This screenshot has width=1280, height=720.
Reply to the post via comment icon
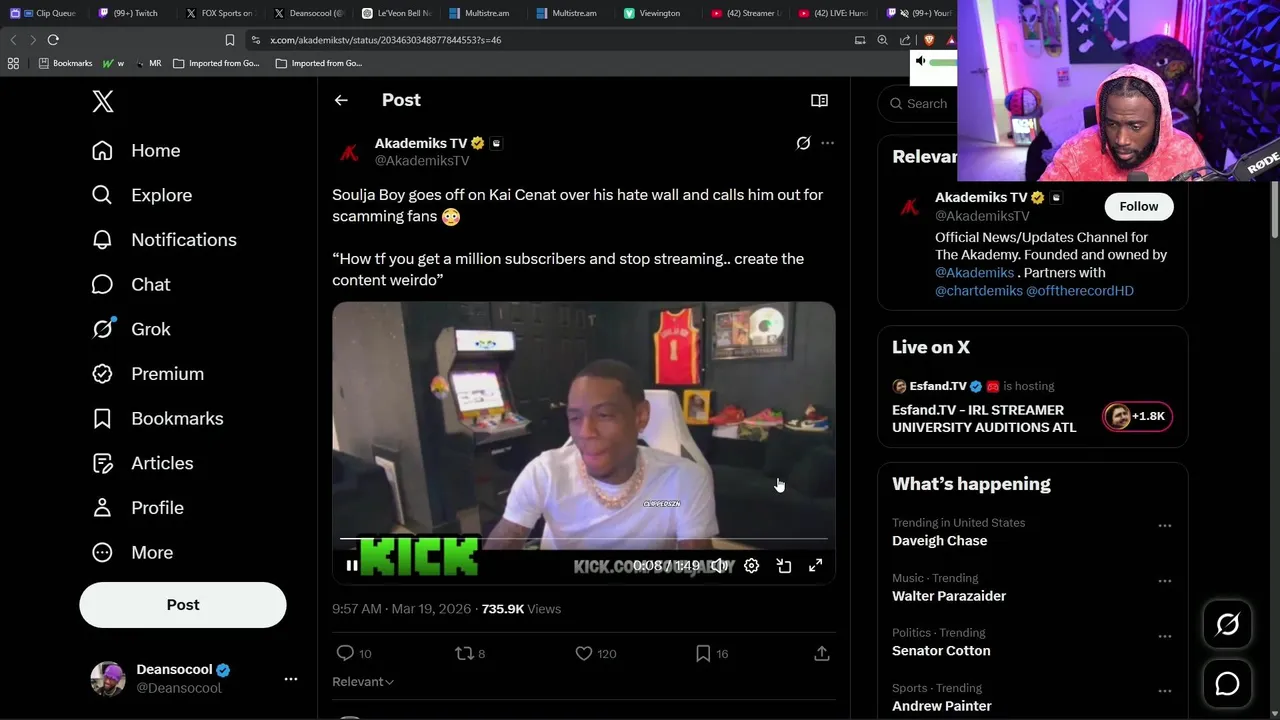click(345, 653)
